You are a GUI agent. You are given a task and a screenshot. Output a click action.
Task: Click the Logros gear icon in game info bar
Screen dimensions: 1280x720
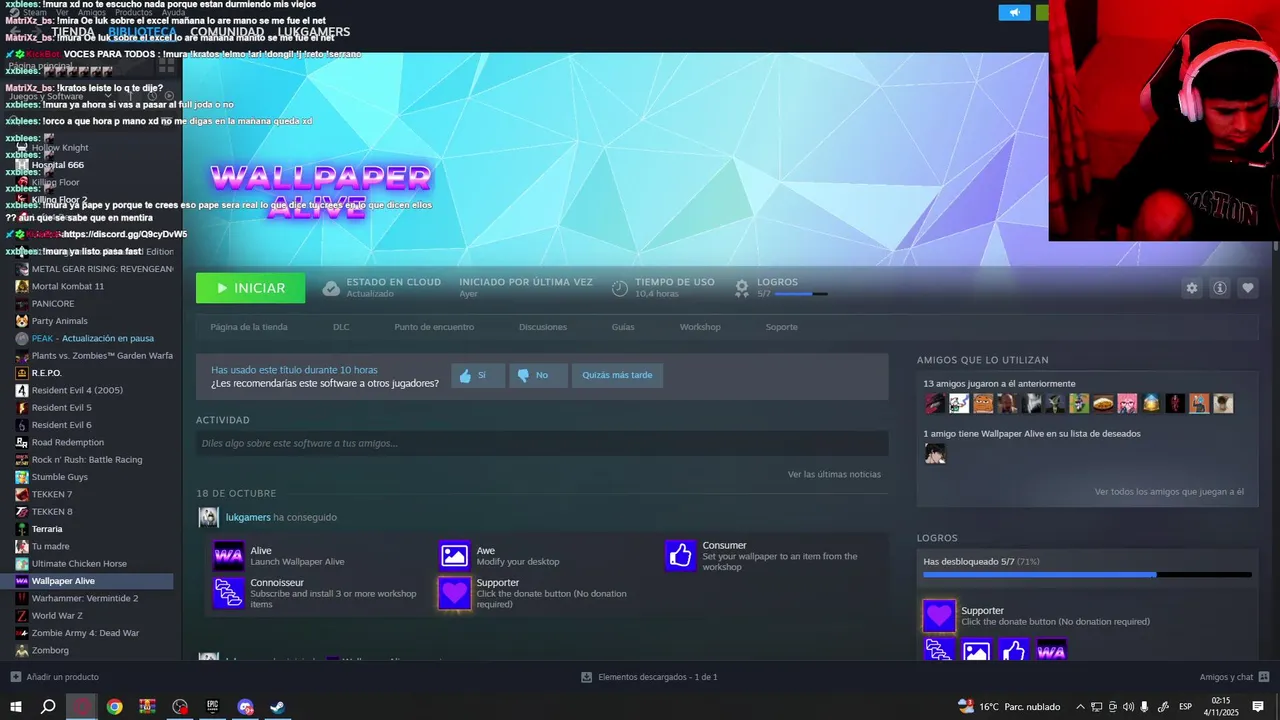[x=742, y=288]
